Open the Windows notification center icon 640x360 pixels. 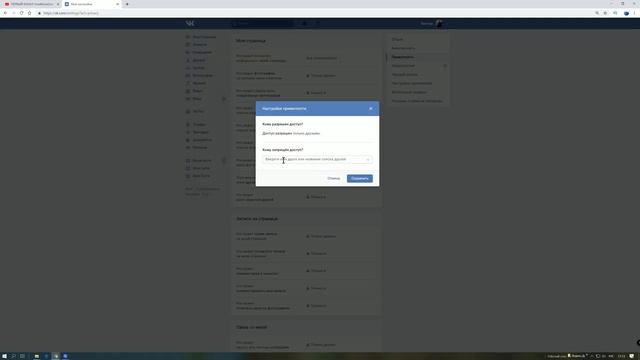[632, 356]
